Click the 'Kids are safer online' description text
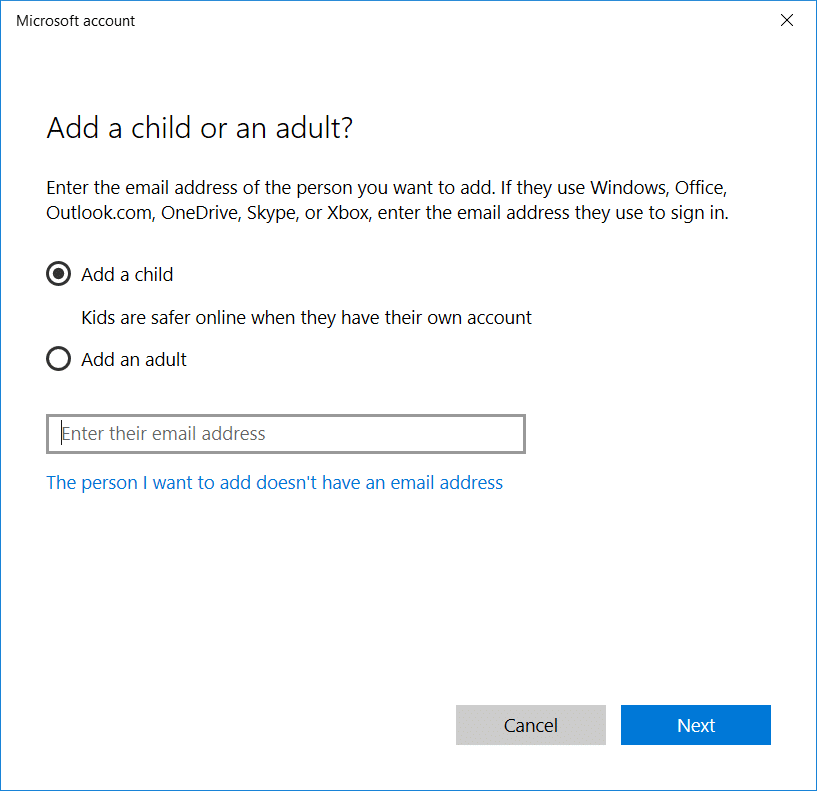 tap(306, 318)
